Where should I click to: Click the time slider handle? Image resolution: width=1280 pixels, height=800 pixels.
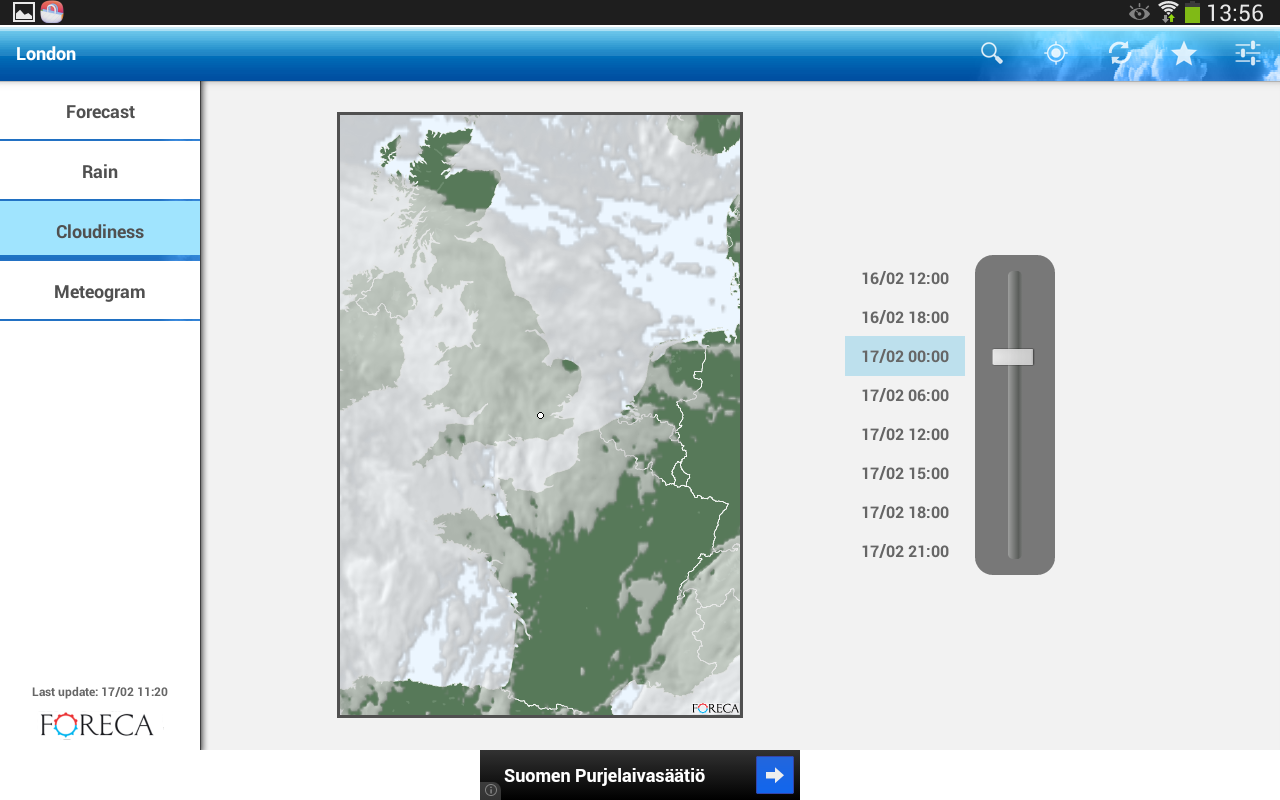pyautogui.click(x=1013, y=357)
